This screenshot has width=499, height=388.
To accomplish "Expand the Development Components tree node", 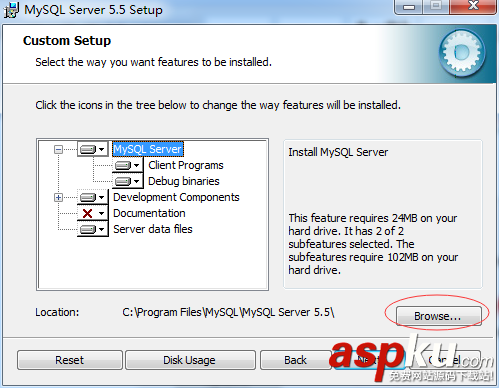I will [58, 197].
